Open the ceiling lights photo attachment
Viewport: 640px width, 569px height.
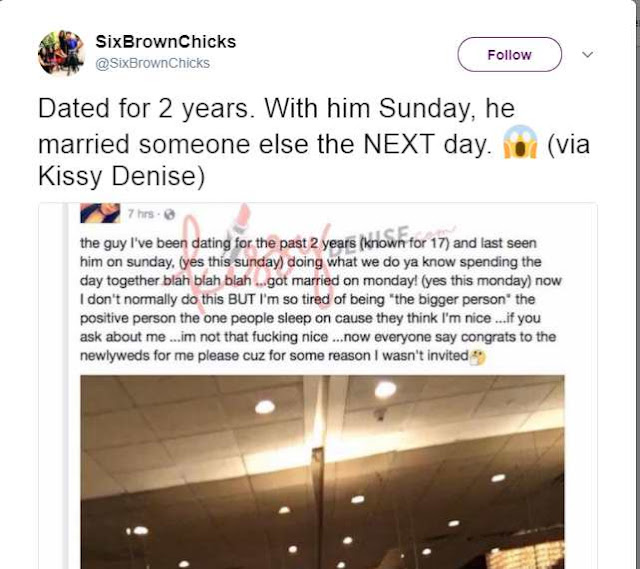322,472
